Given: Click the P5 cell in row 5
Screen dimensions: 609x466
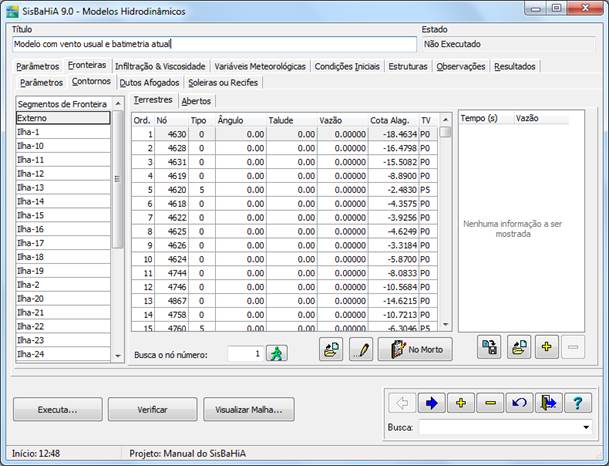Looking at the screenshot, I should (428, 190).
